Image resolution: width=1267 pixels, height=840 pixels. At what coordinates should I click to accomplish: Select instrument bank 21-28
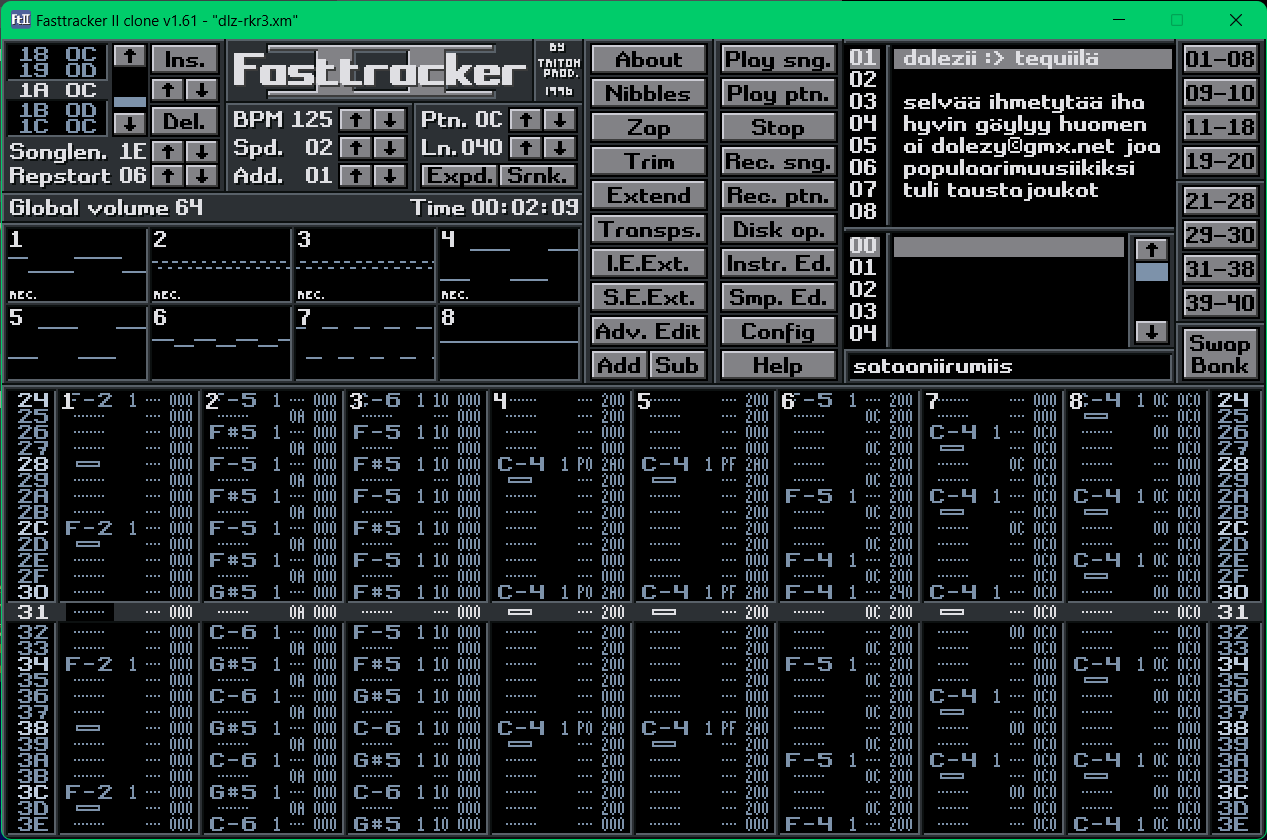pyautogui.click(x=1219, y=201)
